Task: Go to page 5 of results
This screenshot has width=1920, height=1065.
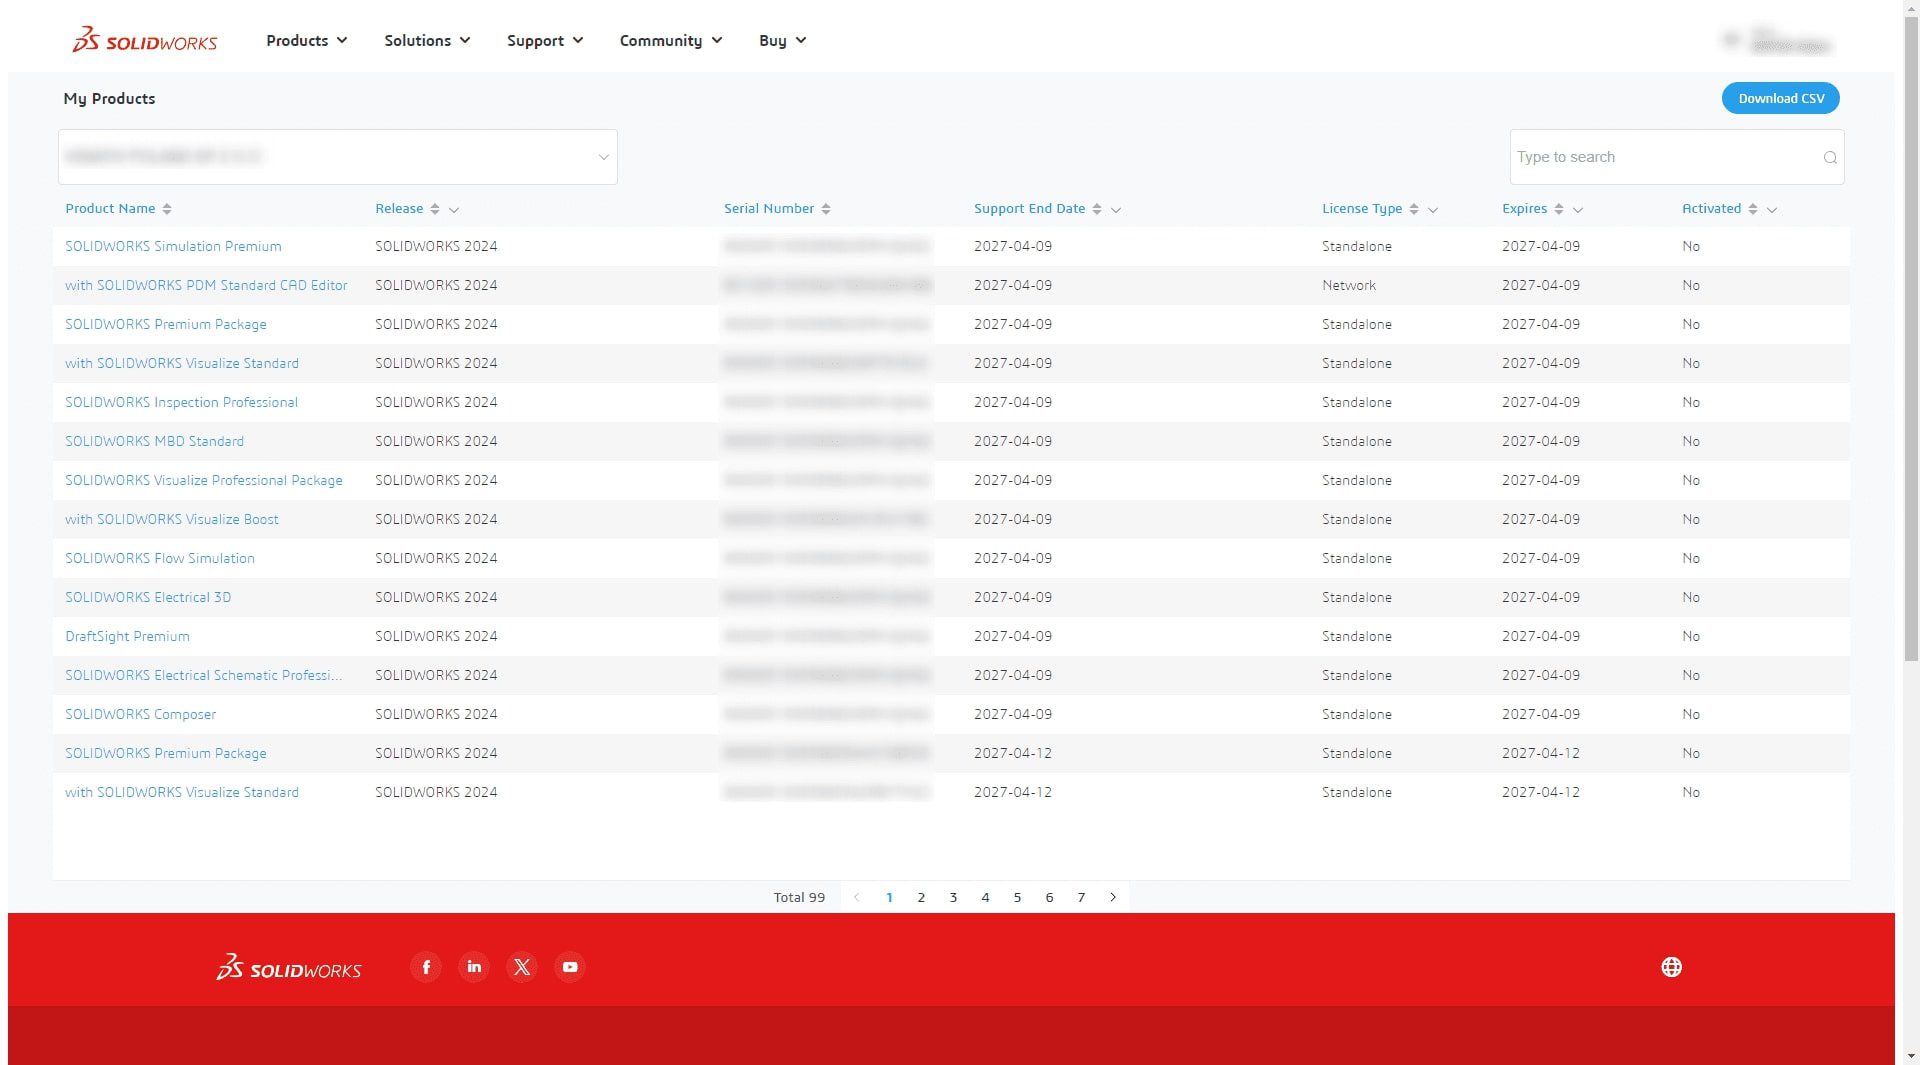Action: click(x=1017, y=897)
